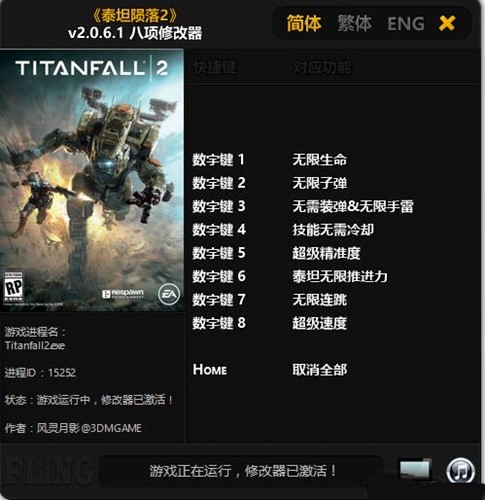Toggle 无限生命 cheat option
Image resolution: width=485 pixels, height=500 pixels.
click(x=319, y=160)
